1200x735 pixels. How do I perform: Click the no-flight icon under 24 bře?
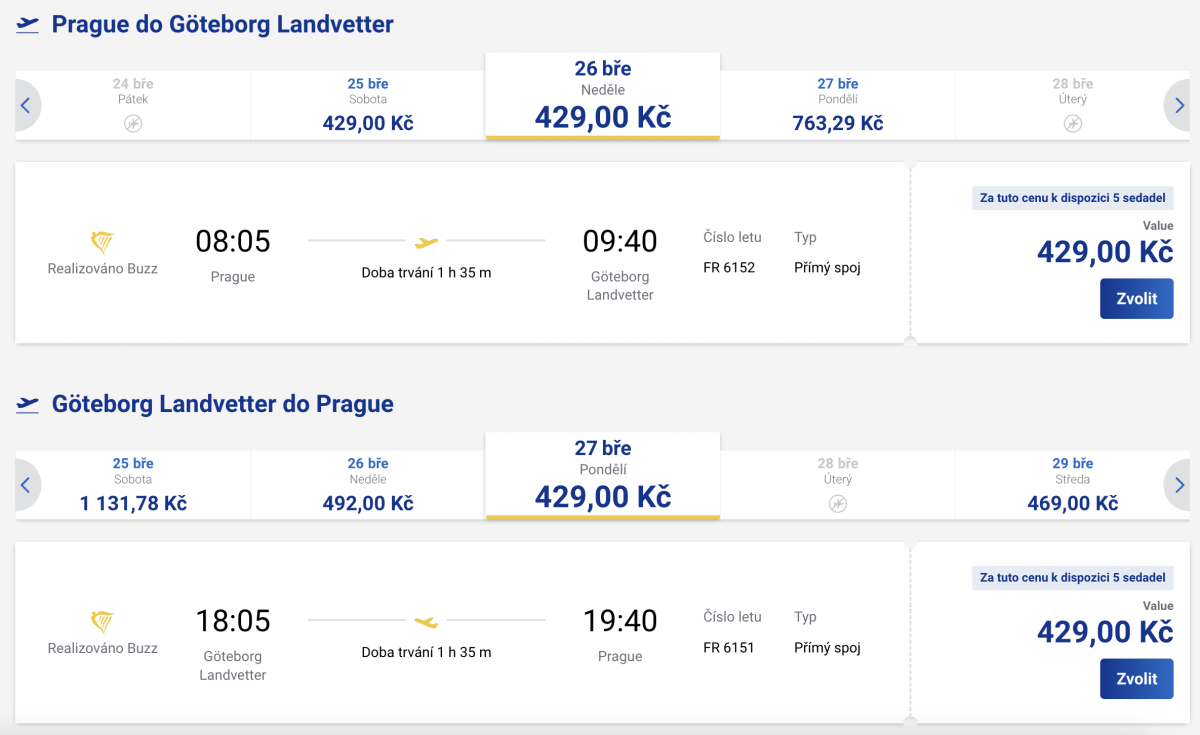[133, 123]
